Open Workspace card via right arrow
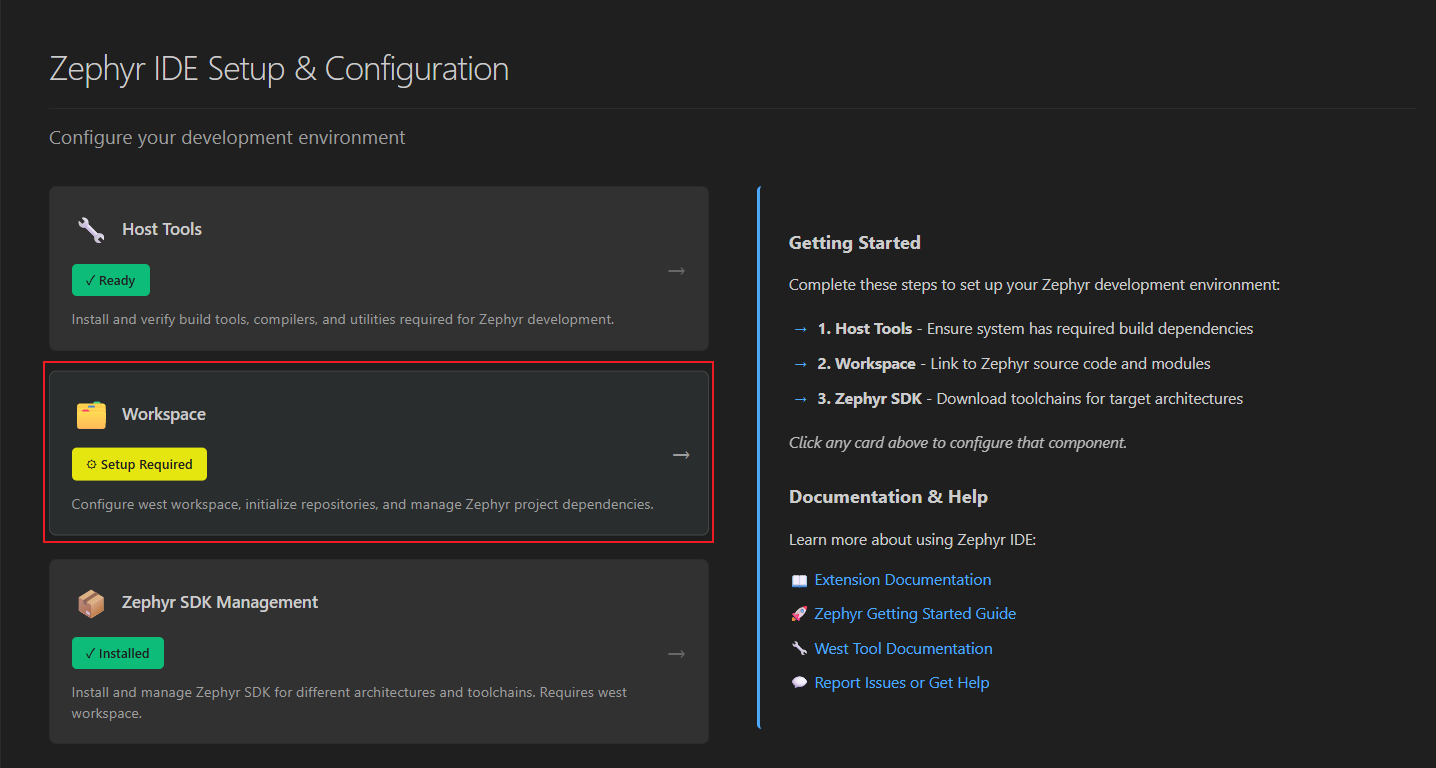The height and width of the screenshot is (768, 1436). coord(681,455)
